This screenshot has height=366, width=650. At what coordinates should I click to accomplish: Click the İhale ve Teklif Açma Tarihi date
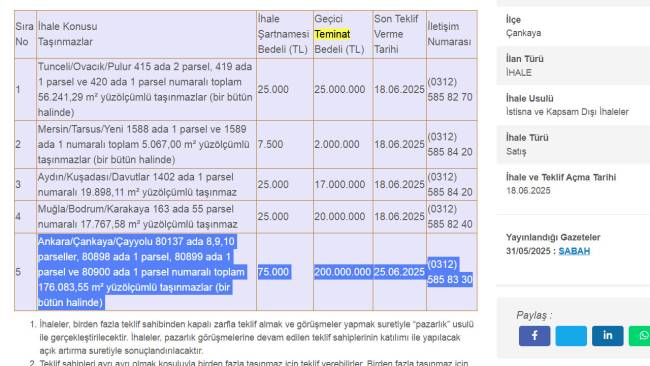[x=528, y=191]
